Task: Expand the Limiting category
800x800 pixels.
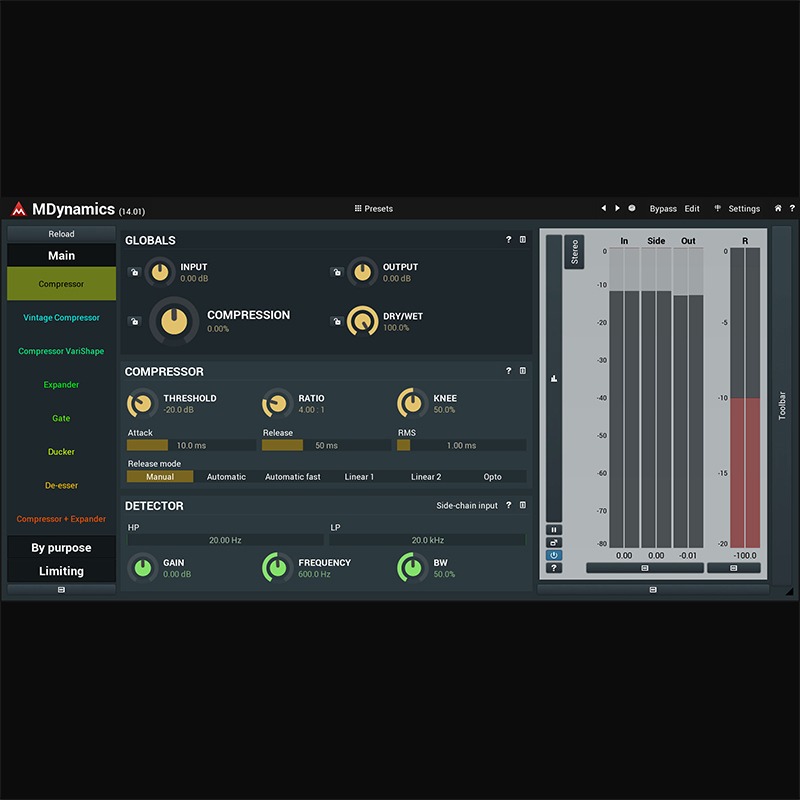Action: point(61,571)
